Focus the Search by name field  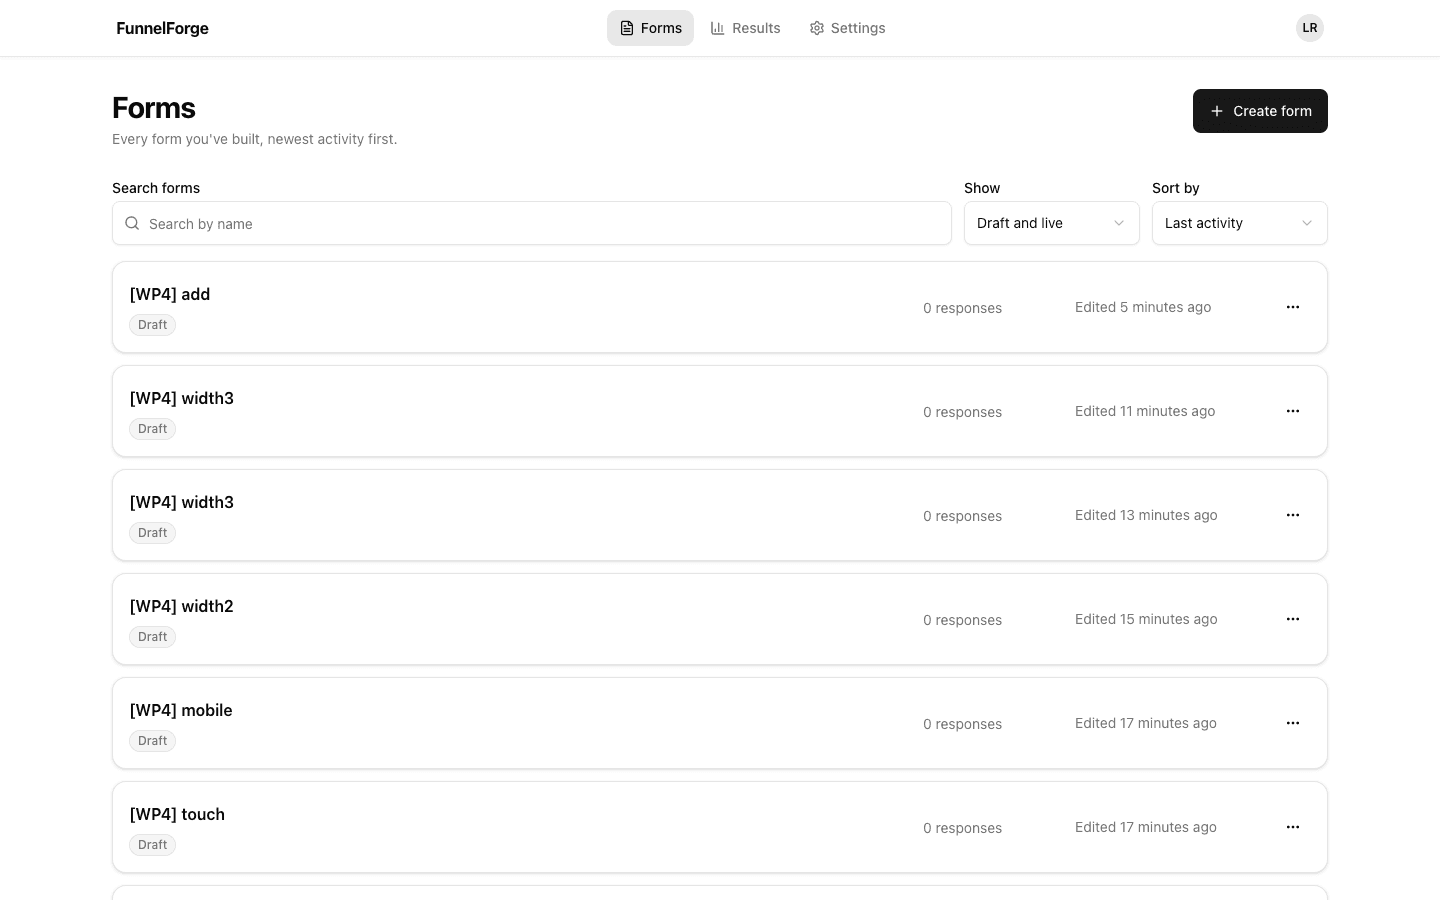tap(532, 223)
